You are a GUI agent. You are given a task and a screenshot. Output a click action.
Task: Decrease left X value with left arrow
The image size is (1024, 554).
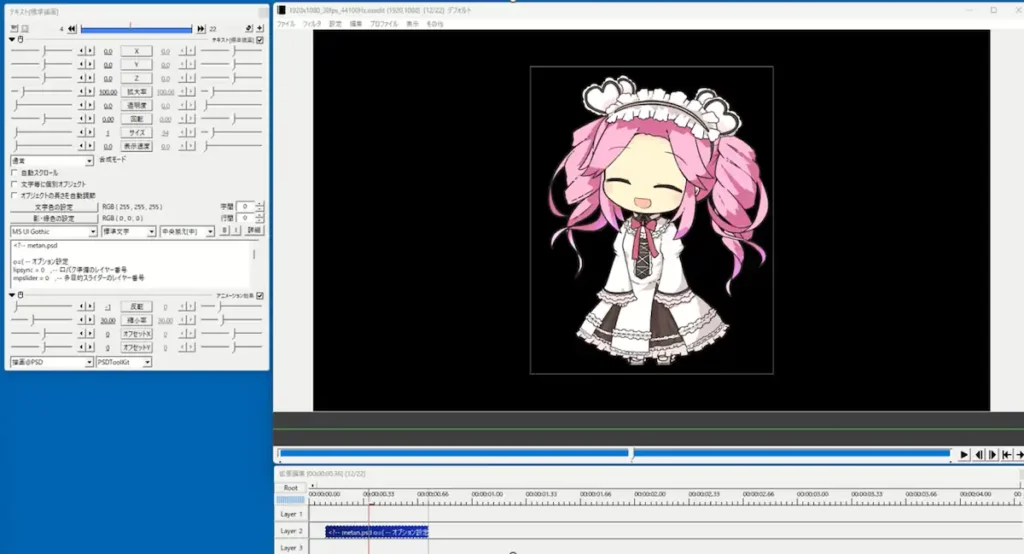pyautogui.click(x=82, y=51)
